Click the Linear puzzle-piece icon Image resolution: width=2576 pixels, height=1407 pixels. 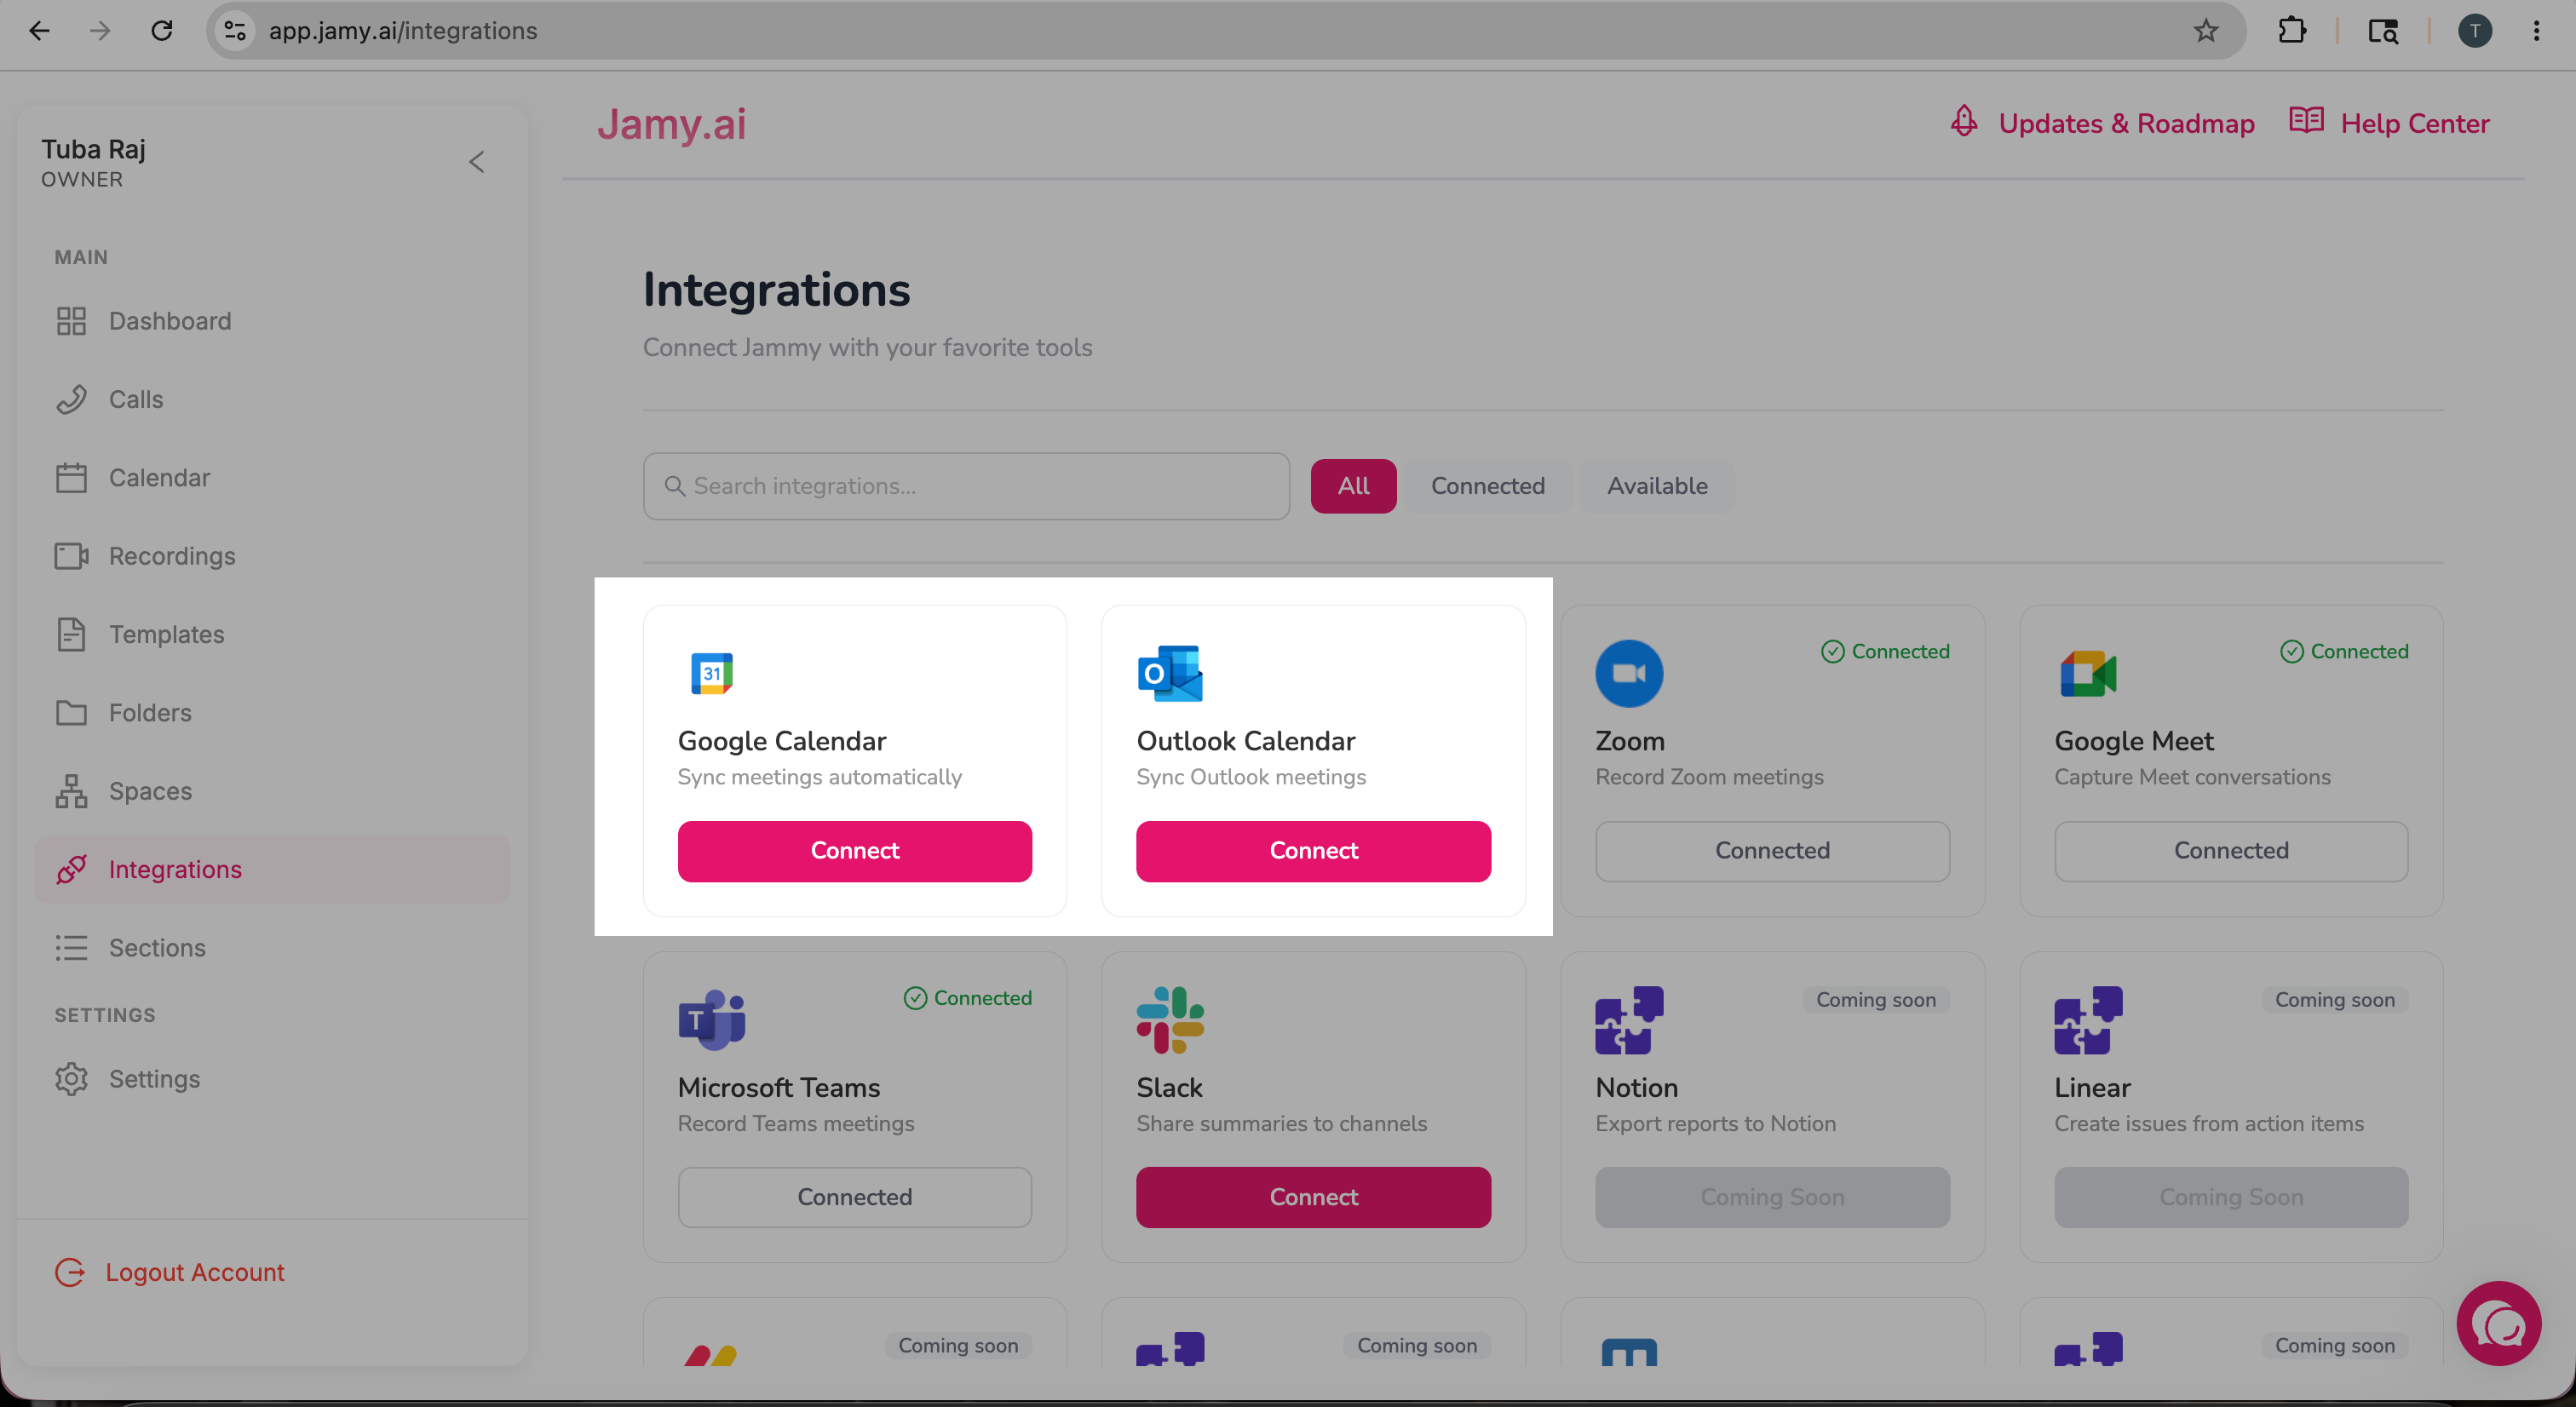(x=2088, y=1020)
